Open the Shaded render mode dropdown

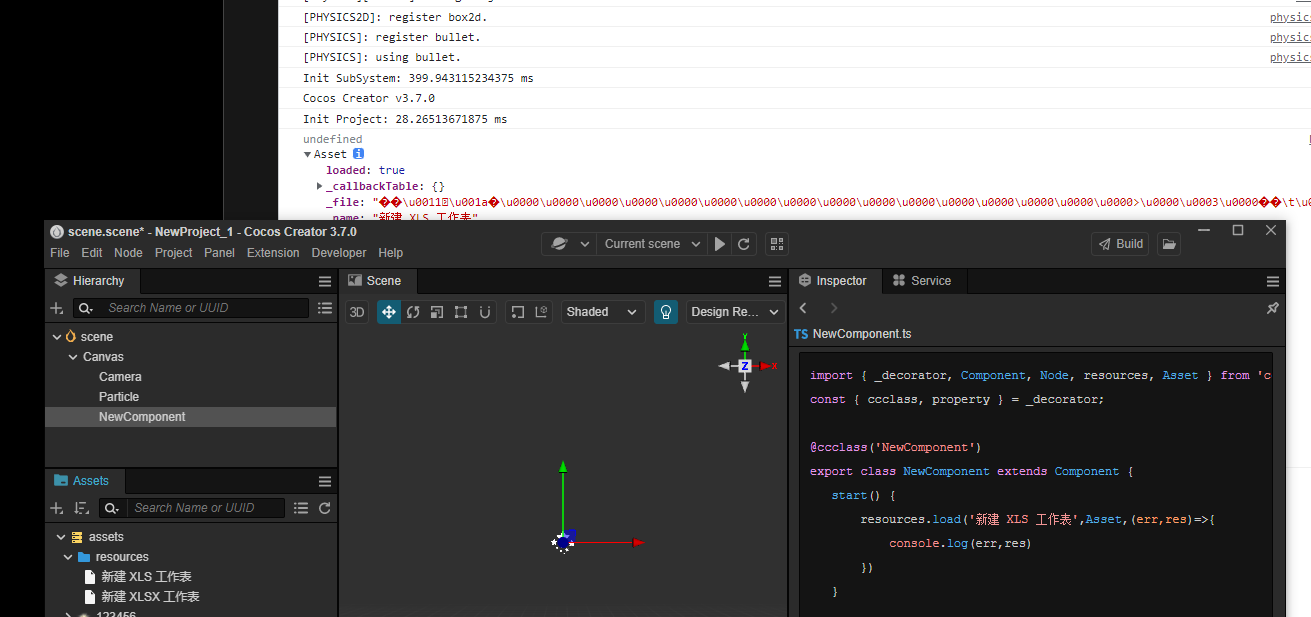pyautogui.click(x=603, y=312)
